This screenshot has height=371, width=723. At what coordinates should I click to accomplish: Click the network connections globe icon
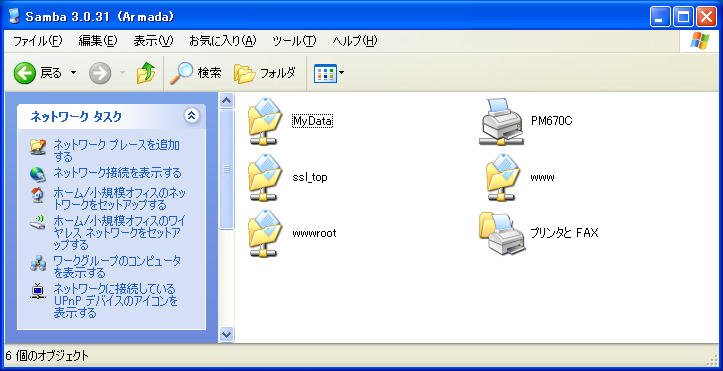(38, 174)
